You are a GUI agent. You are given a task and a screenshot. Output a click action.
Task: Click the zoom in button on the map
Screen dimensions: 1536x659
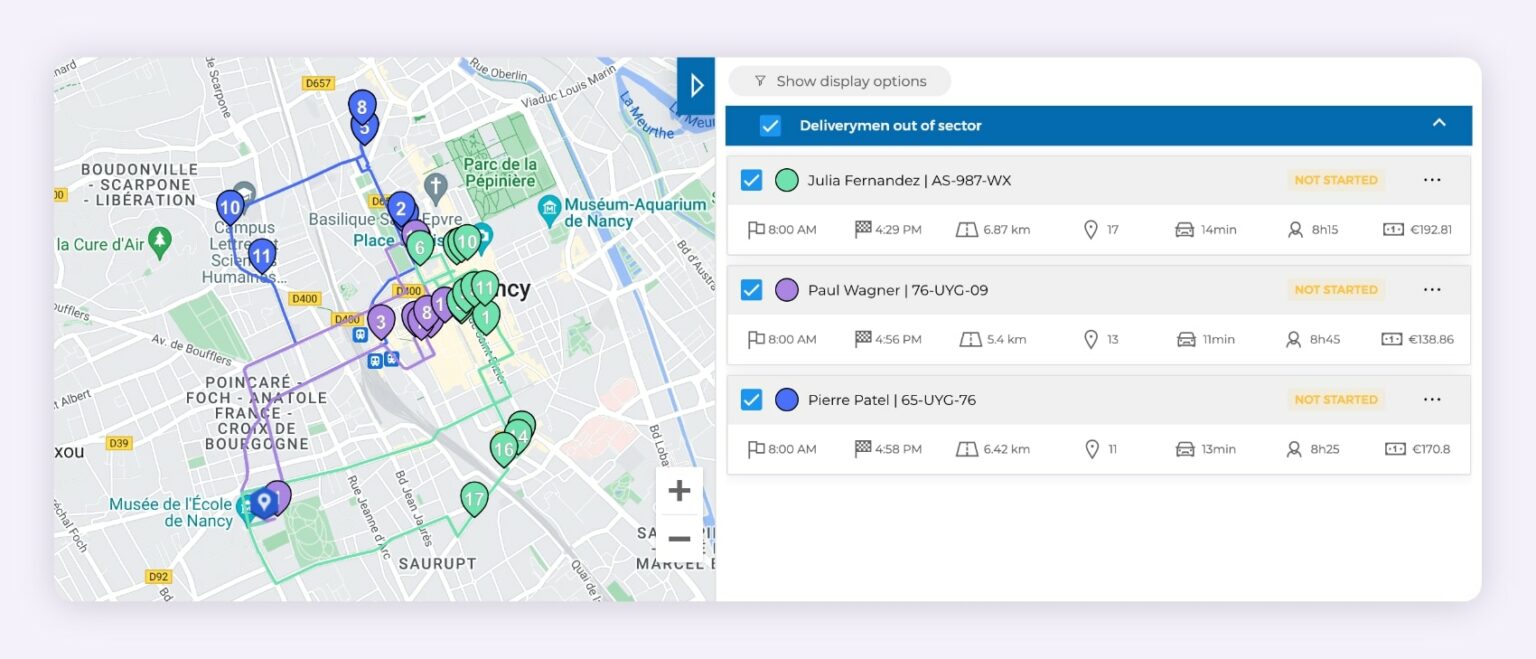[x=679, y=490]
